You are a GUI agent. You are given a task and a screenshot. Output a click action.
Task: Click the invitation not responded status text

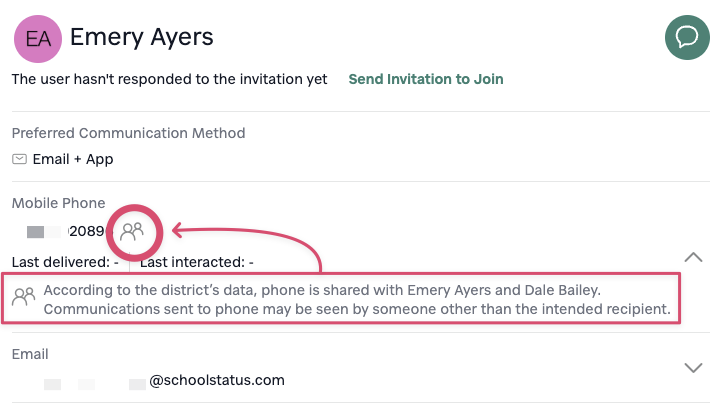point(169,79)
